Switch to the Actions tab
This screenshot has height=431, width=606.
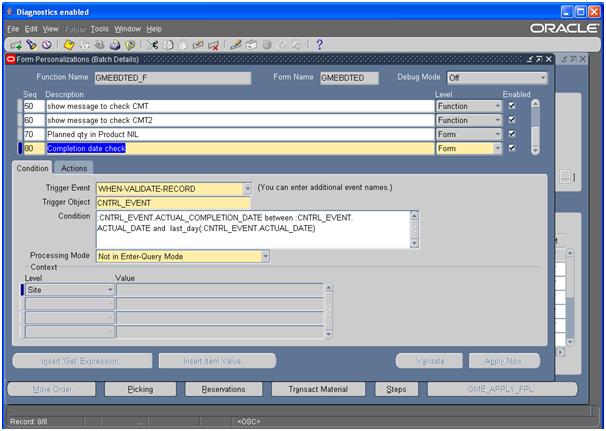pos(74,168)
